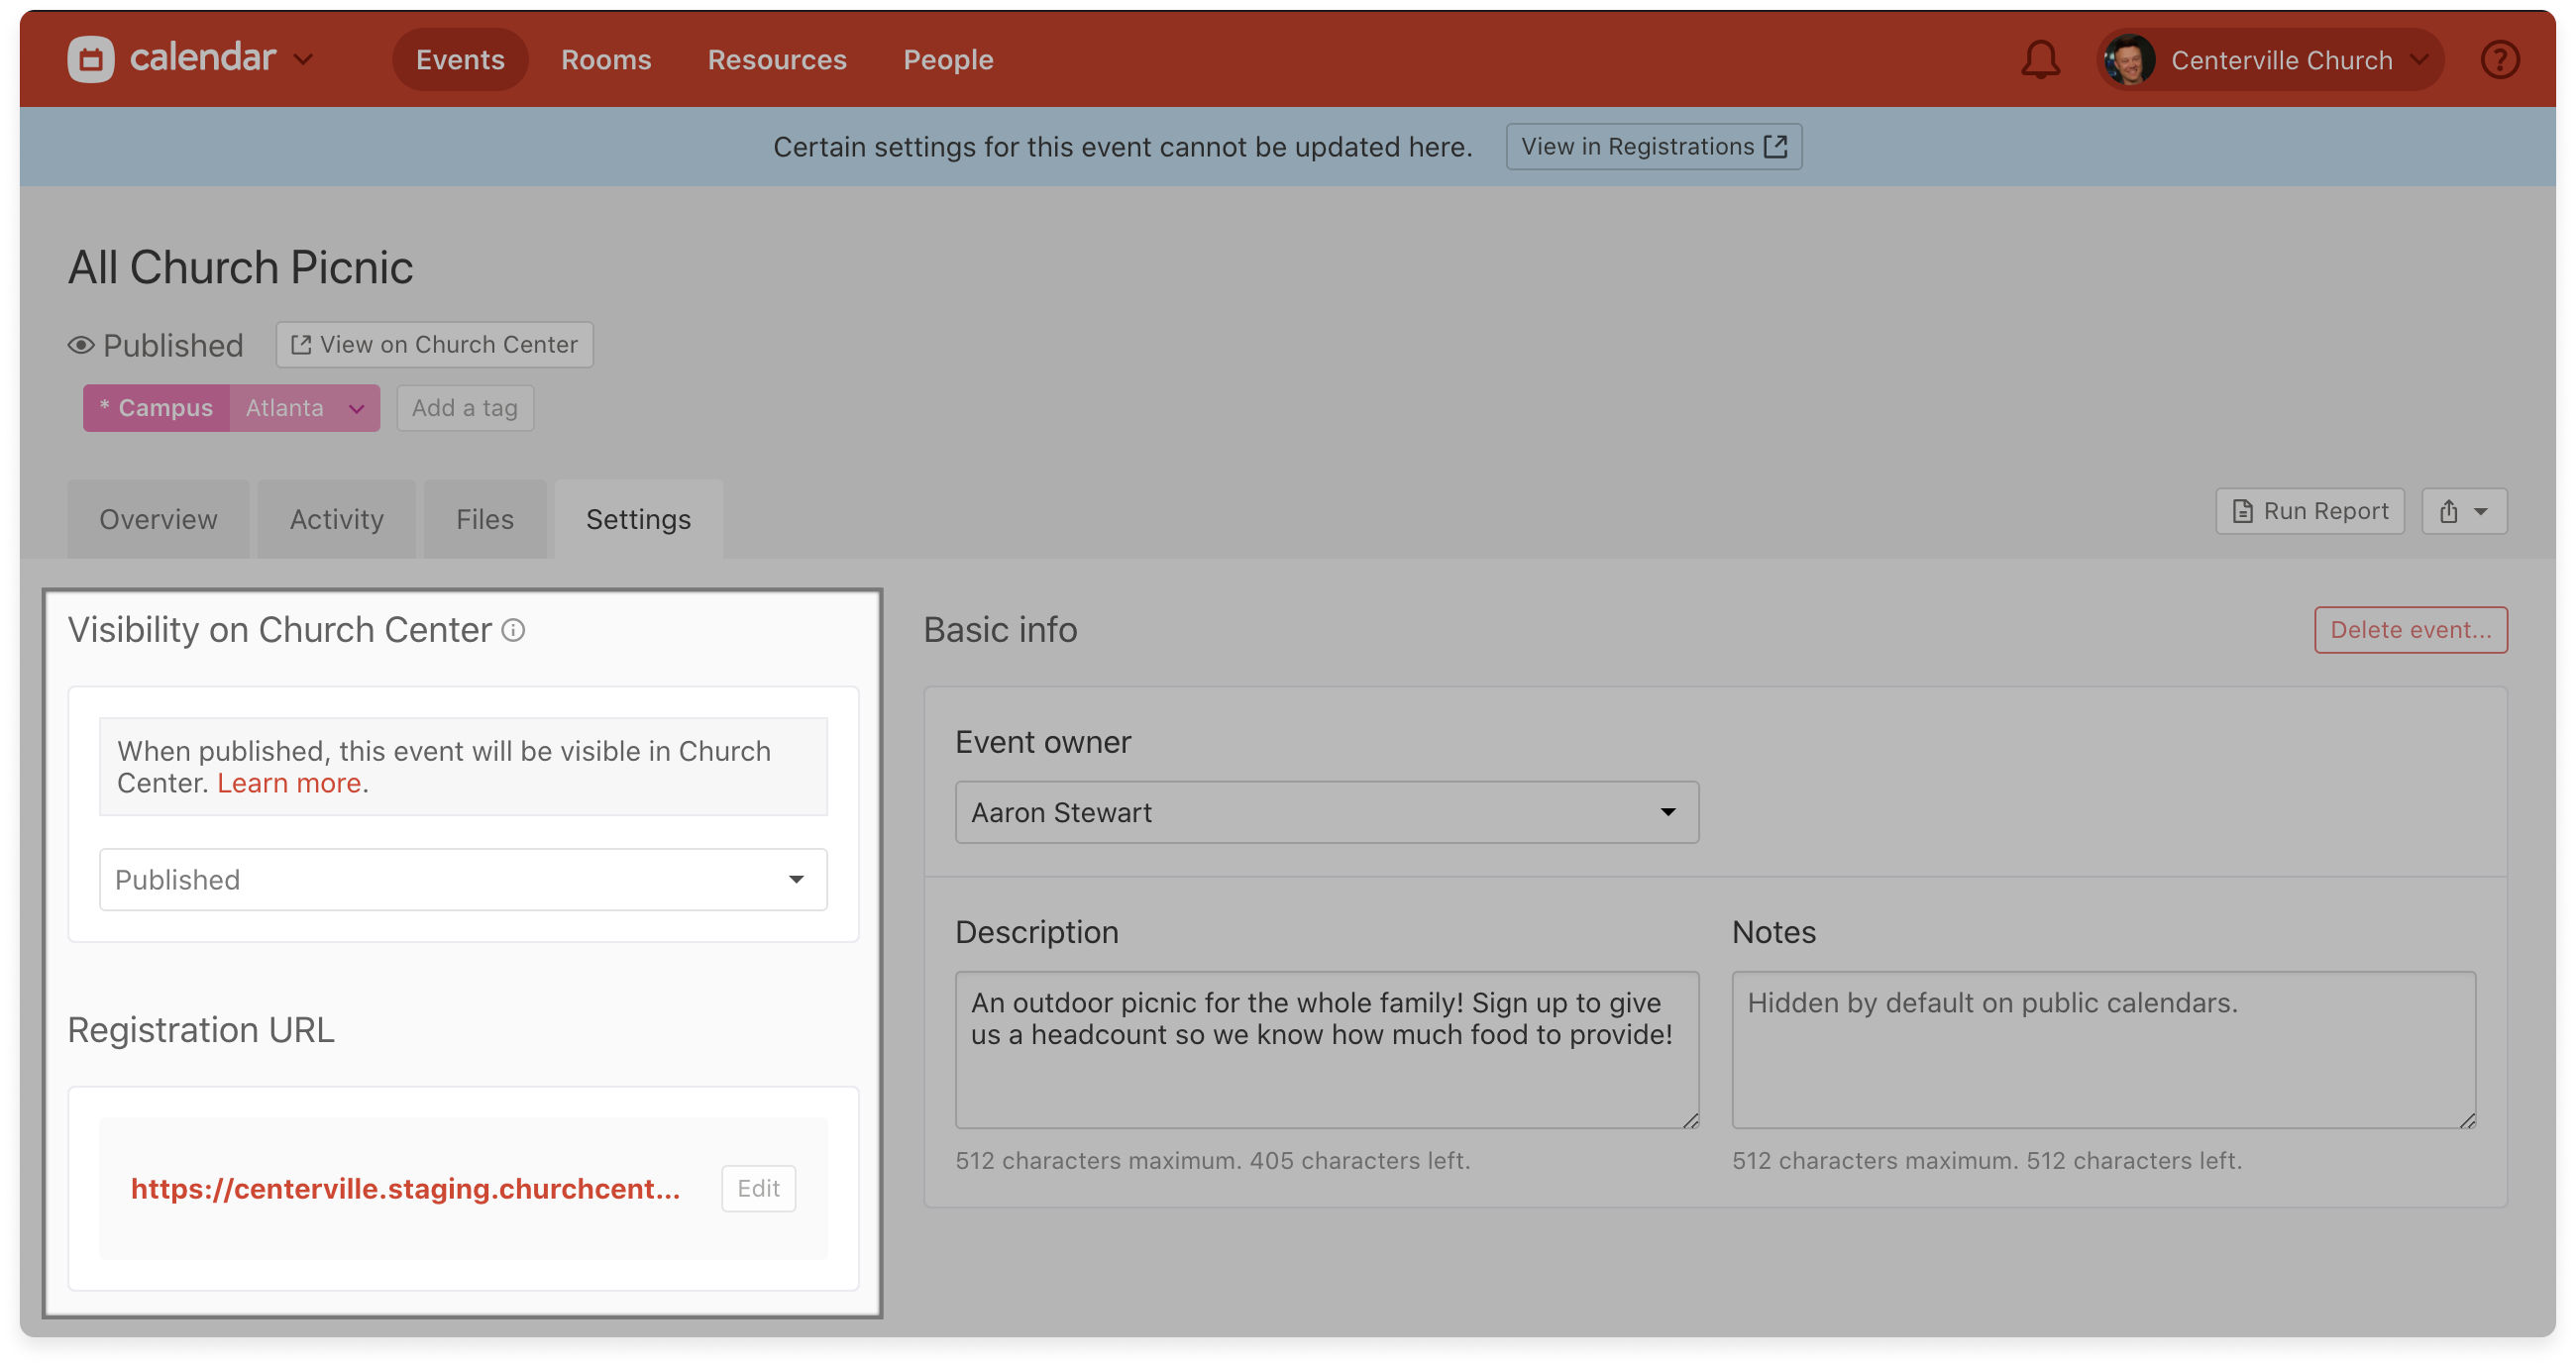This screenshot has width=2576, height=1367.
Task: Expand the Event owner Aaron Stewart dropdown
Action: coord(1326,813)
